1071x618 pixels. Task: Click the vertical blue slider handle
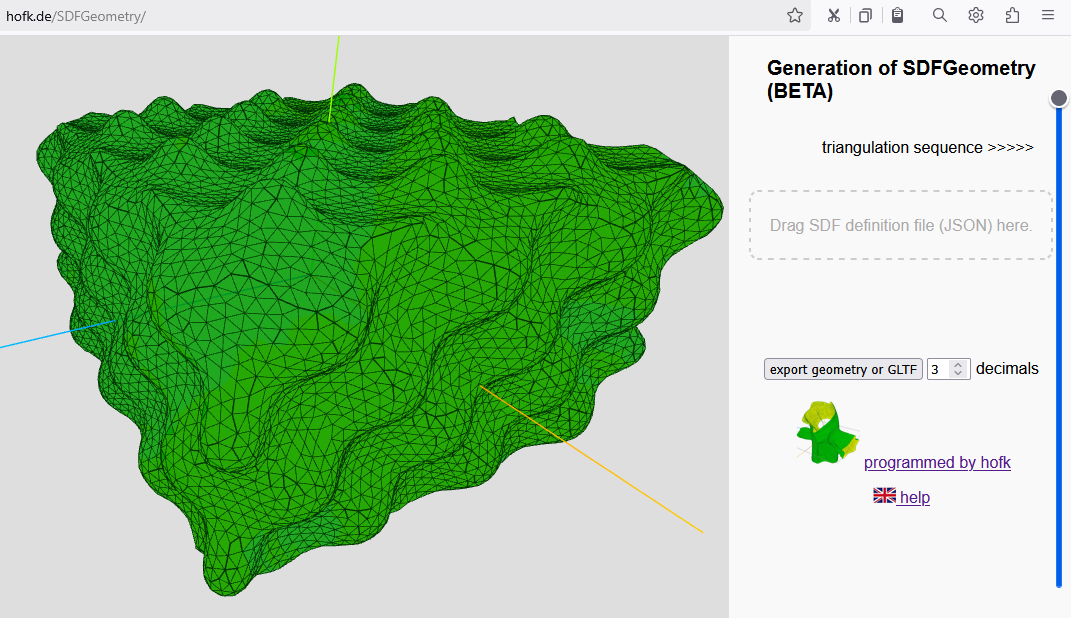tap(1059, 98)
